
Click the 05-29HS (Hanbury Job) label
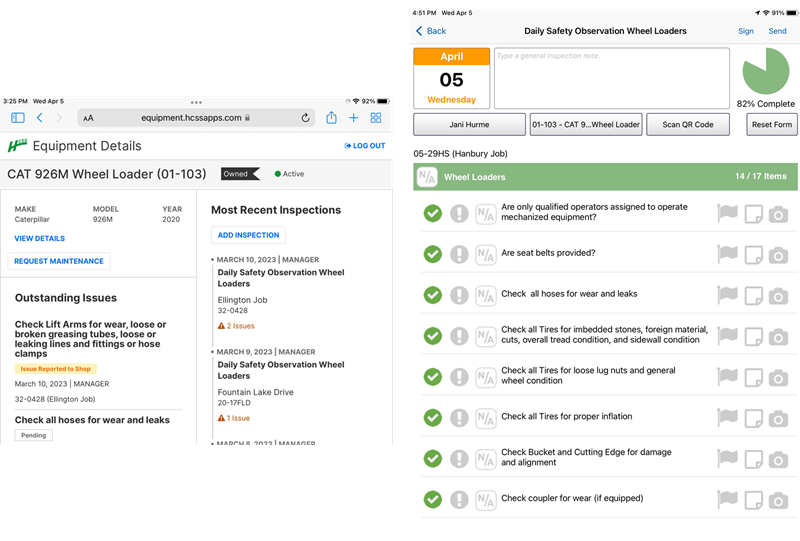(460, 154)
